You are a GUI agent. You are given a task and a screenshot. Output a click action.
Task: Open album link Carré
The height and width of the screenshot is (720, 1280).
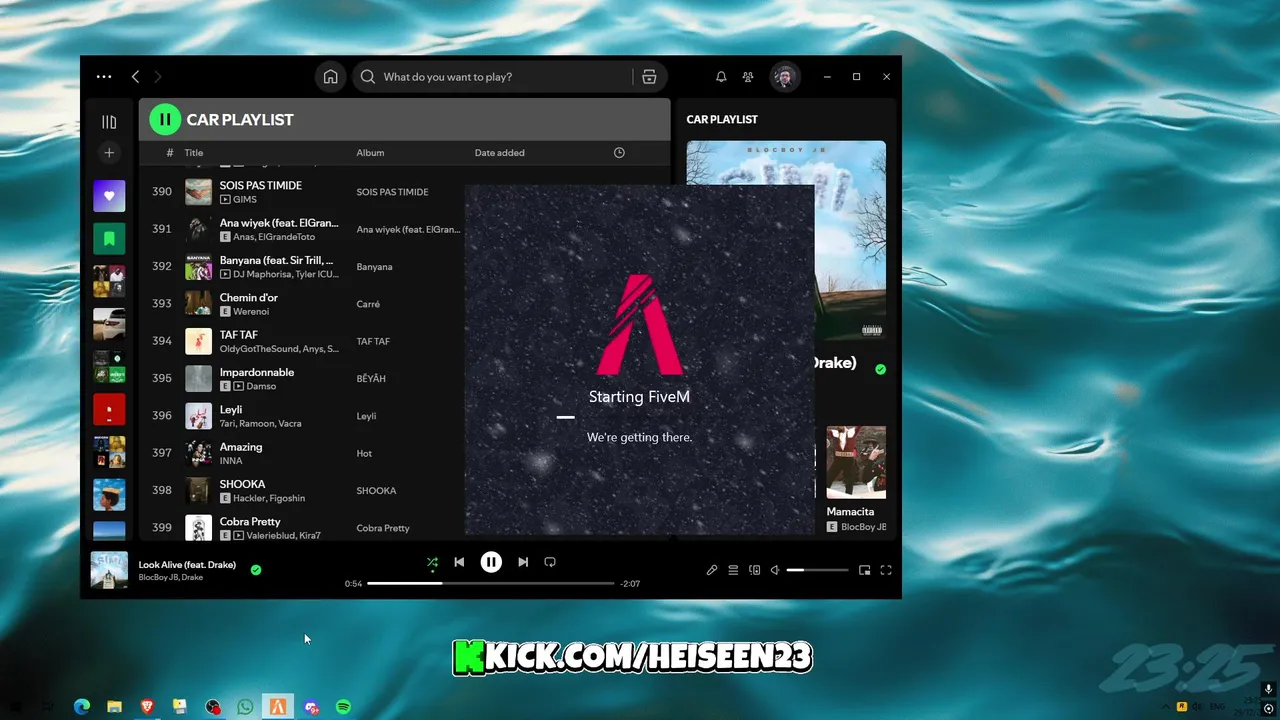coord(368,304)
